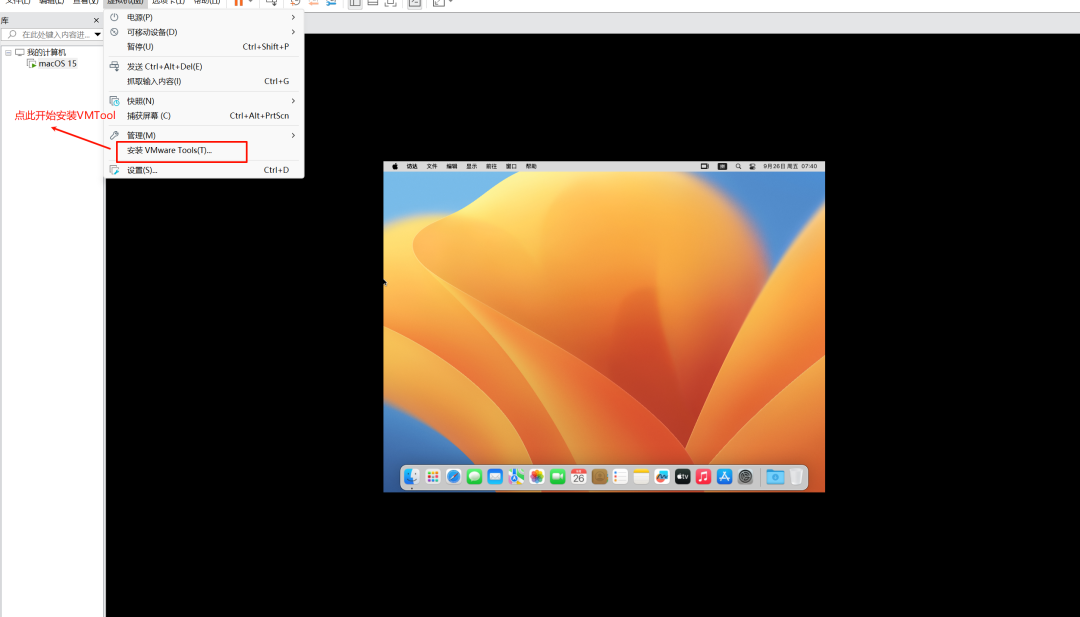
Task: Open the 管理(M) submenu
Action: click(203, 136)
